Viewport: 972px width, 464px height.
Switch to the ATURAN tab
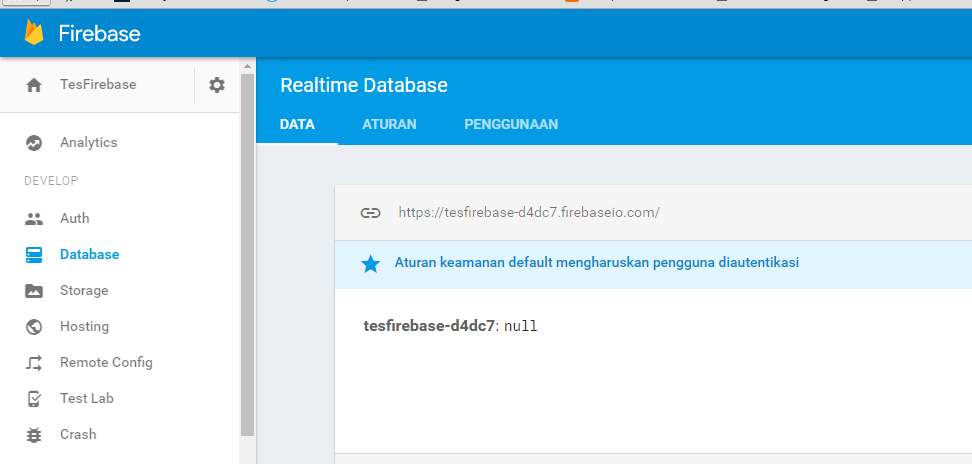pos(389,125)
